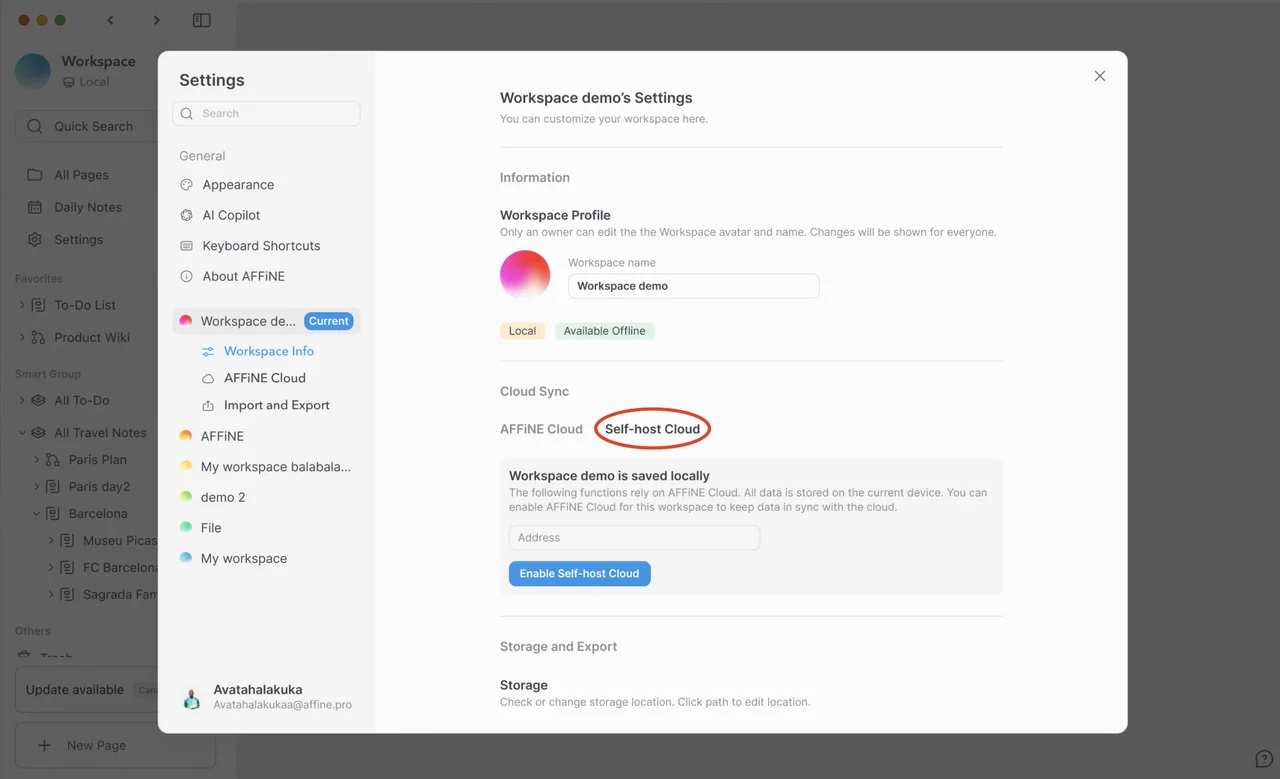The image size is (1280, 779).
Task: Switch to the AFFiNE Cloud tab
Action: click(x=541, y=429)
